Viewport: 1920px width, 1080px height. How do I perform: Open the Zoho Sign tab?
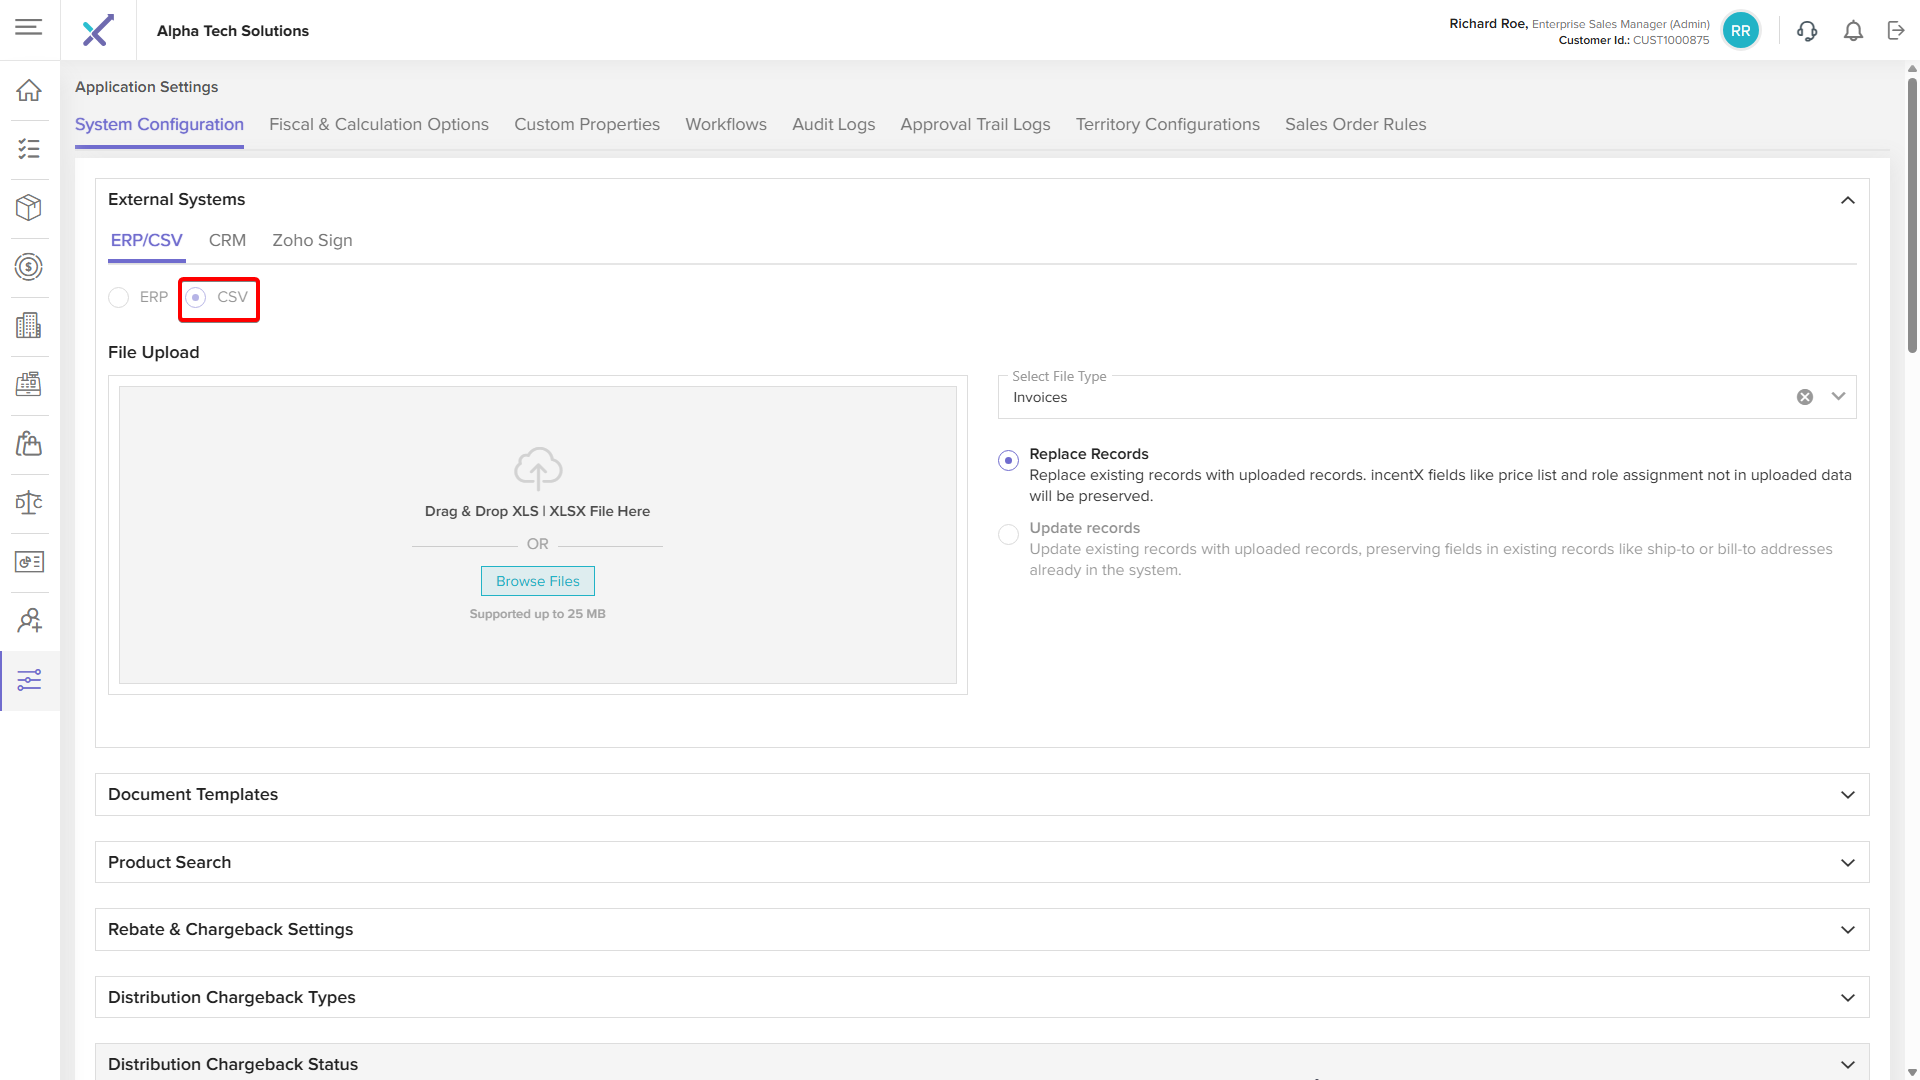[312, 240]
